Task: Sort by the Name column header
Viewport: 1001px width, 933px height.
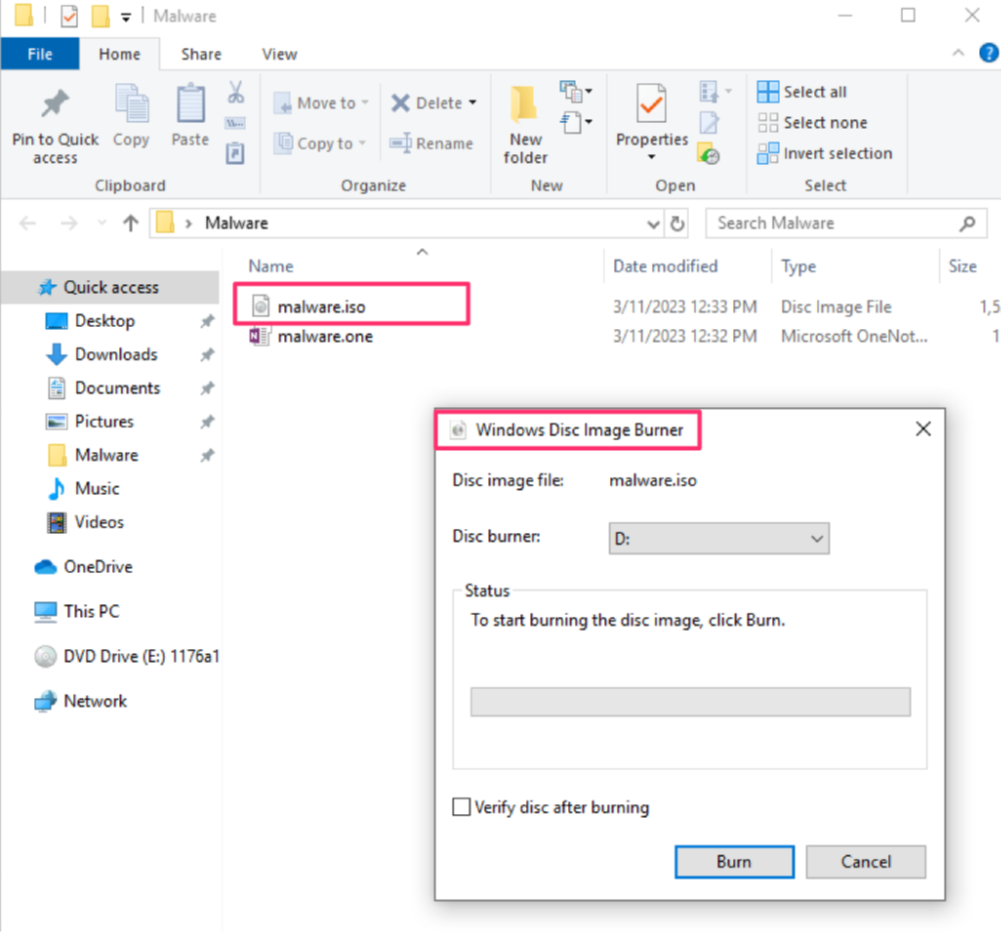Action: click(271, 266)
